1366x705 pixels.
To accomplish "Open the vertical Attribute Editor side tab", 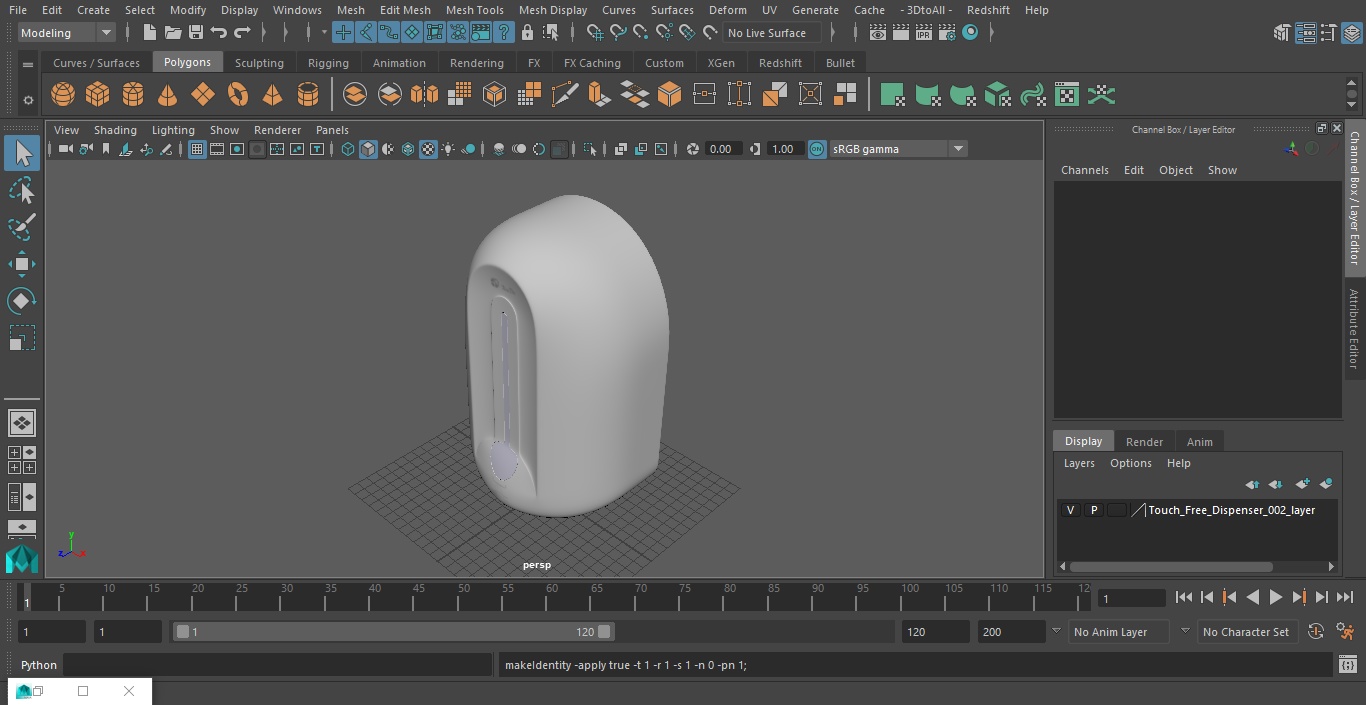I will pyautogui.click(x=1354, y=329).
